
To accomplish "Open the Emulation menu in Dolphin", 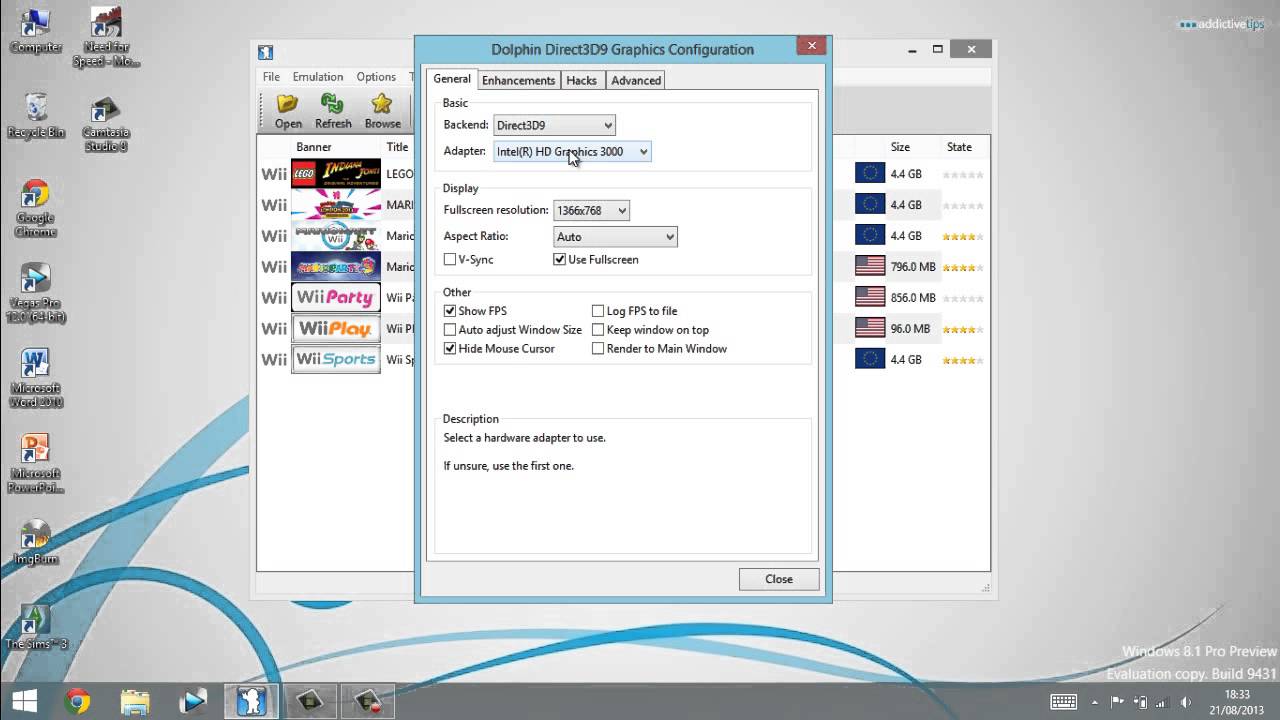I will pyautogui.click(x=318, y=77).
